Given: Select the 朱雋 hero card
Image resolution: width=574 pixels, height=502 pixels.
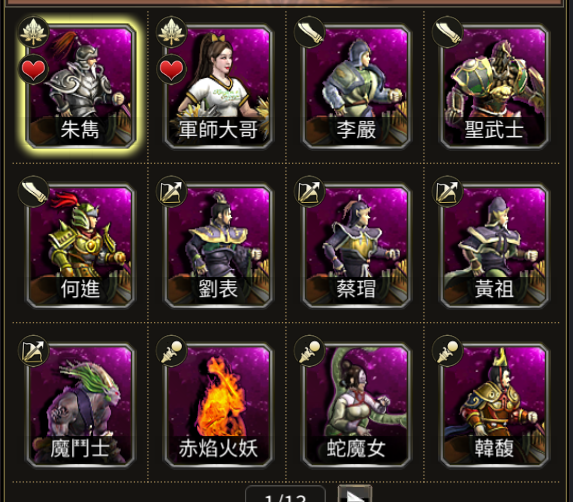Looking at the screenshot, I should 81,86.
